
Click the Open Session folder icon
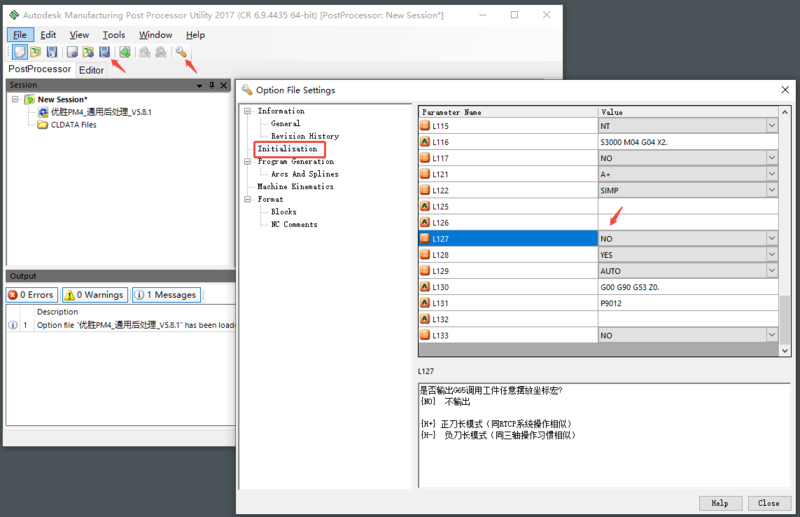tap(36, 52)
